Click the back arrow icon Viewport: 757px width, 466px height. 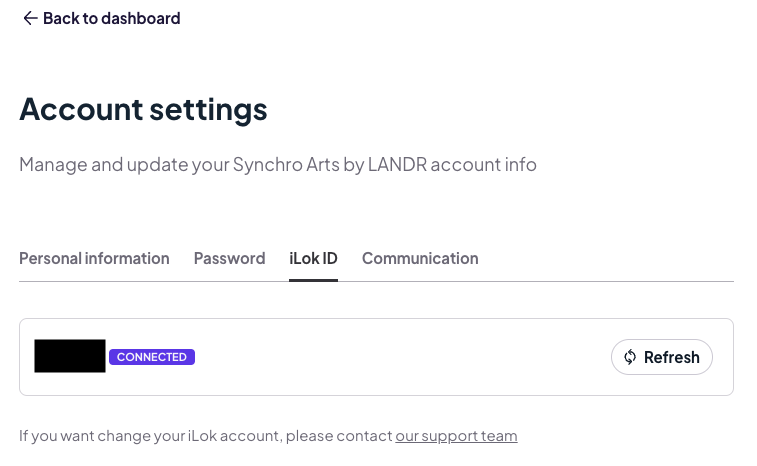click(x=30, y=18)
